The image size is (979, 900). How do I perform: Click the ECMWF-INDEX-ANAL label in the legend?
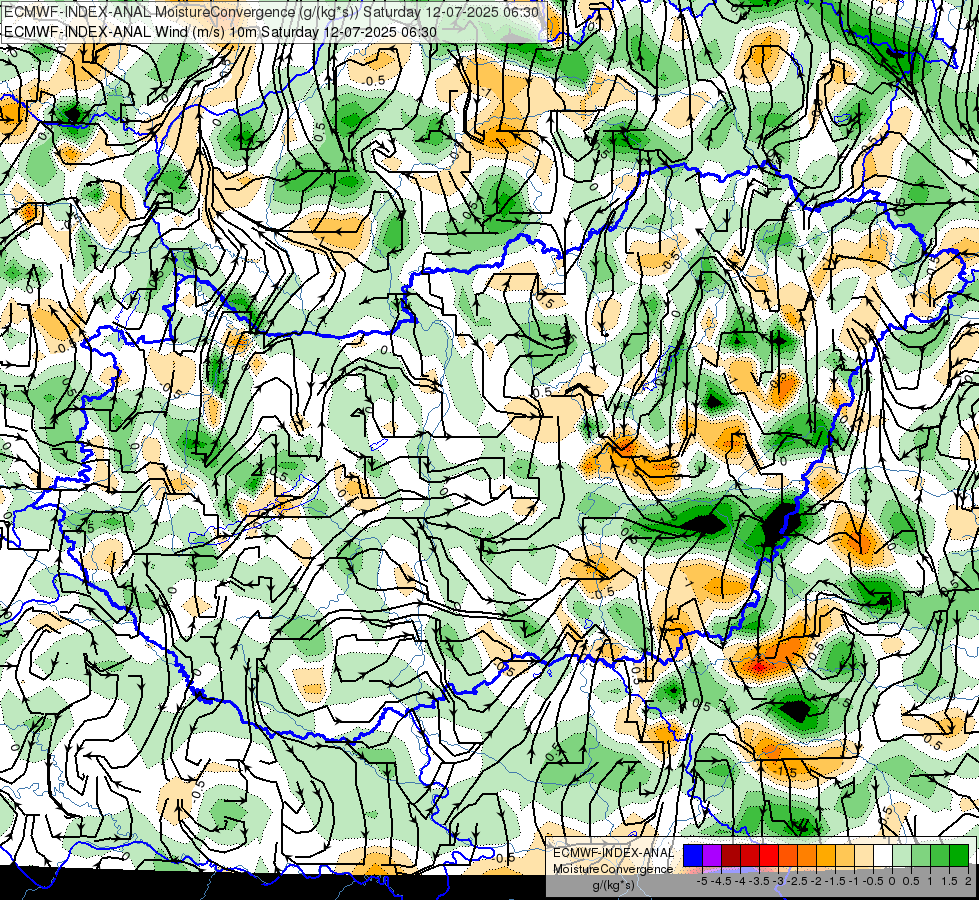(x=614, y=853)
